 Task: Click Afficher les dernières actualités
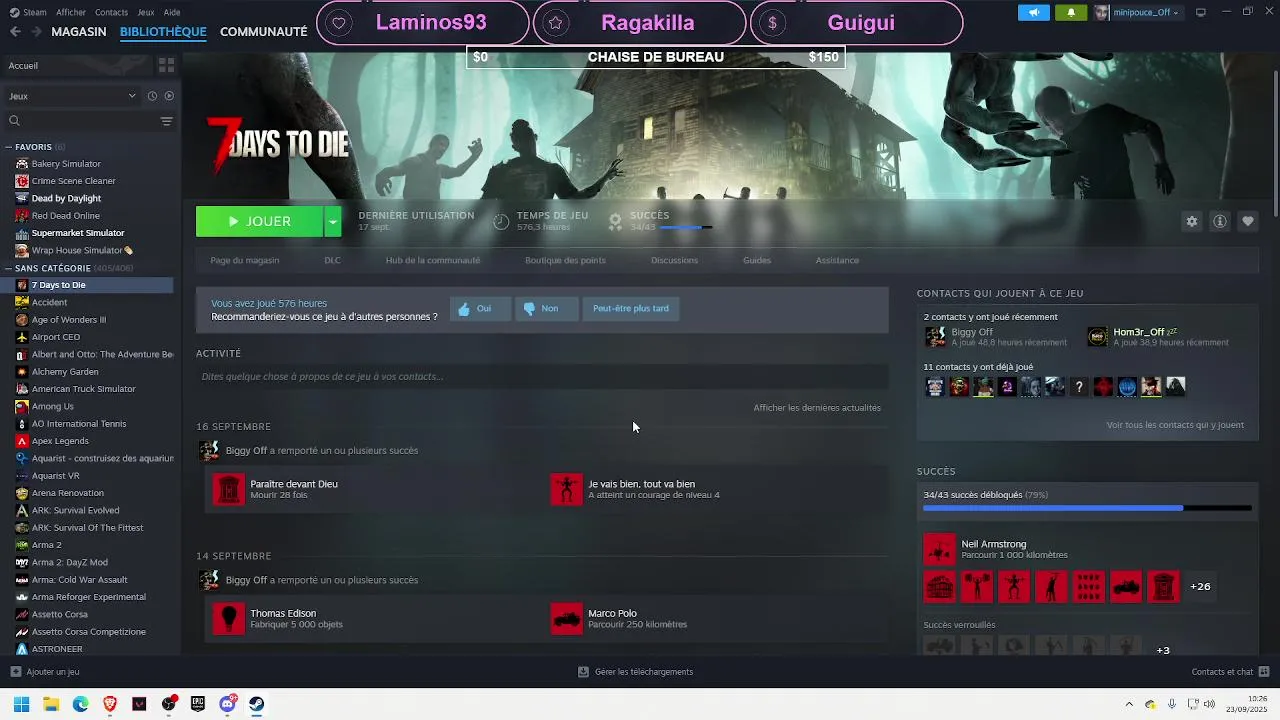[817, 408]
